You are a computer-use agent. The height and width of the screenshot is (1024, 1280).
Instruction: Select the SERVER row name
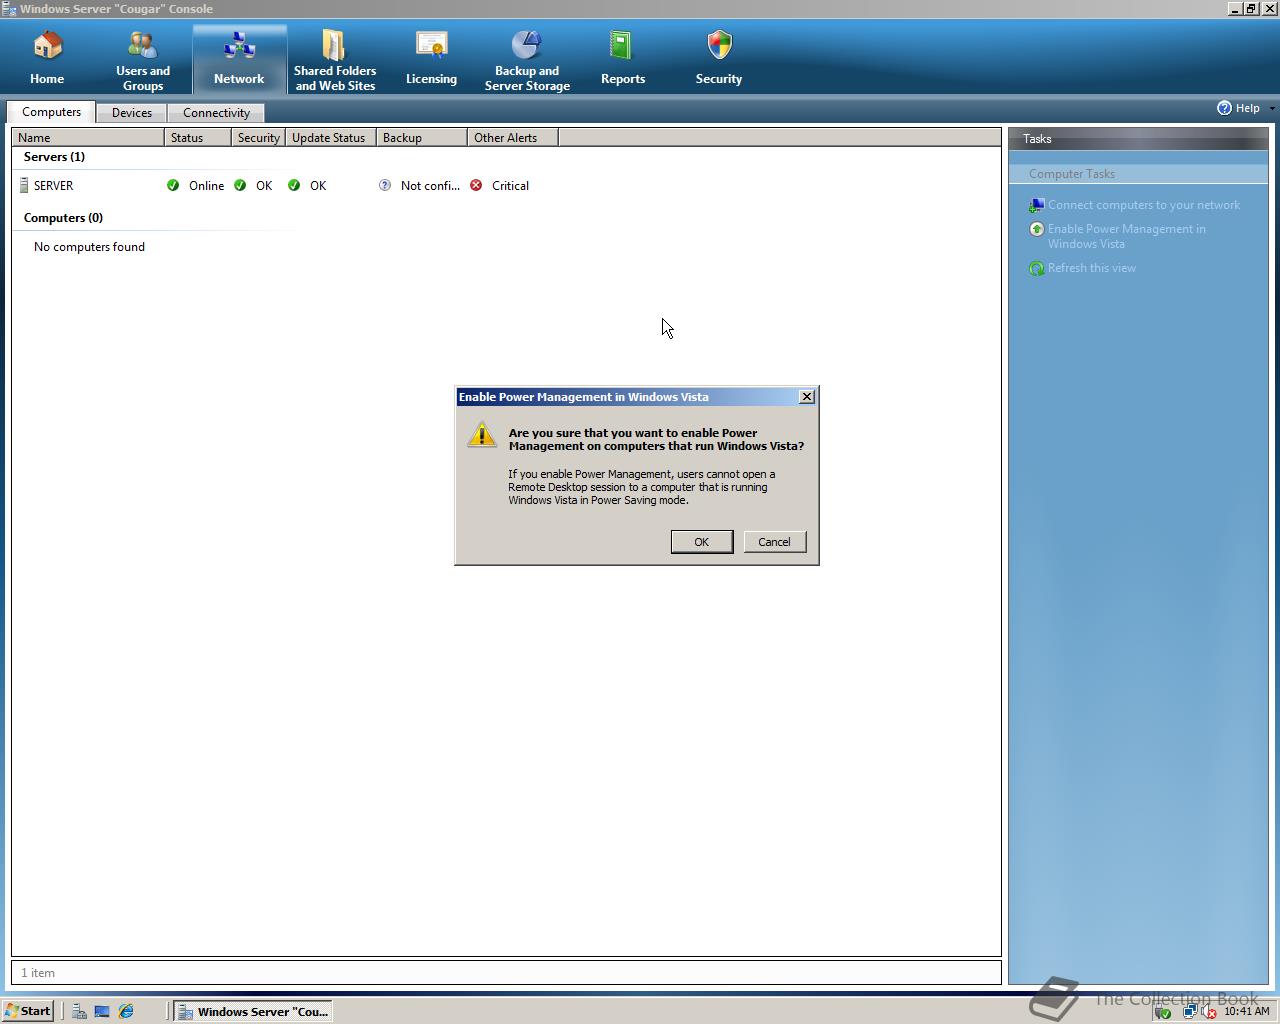pos(53,186)
